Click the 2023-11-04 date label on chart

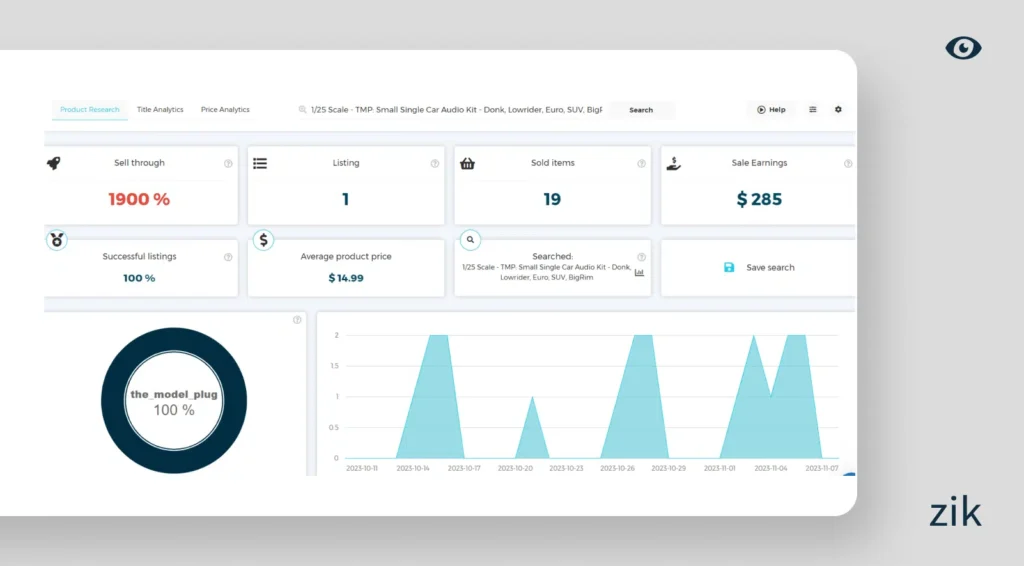(771, 468)
